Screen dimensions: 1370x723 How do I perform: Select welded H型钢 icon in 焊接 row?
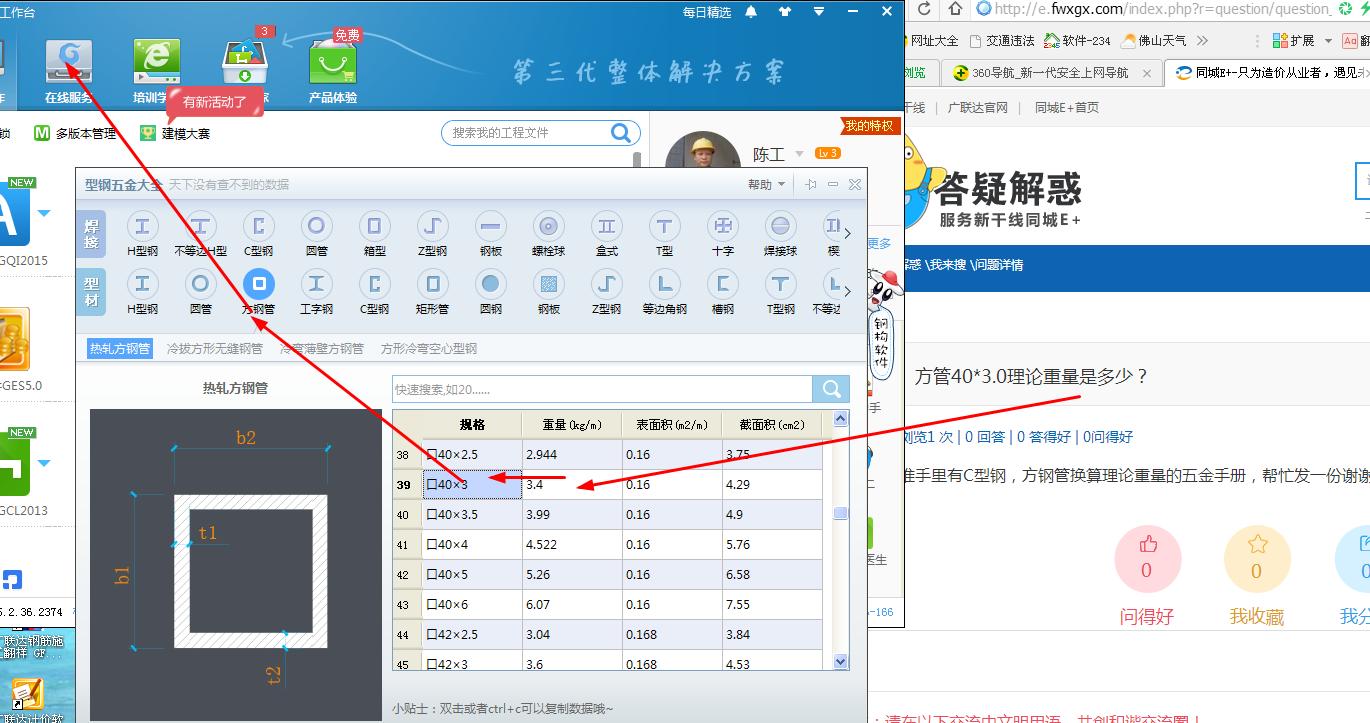[143, 226]
